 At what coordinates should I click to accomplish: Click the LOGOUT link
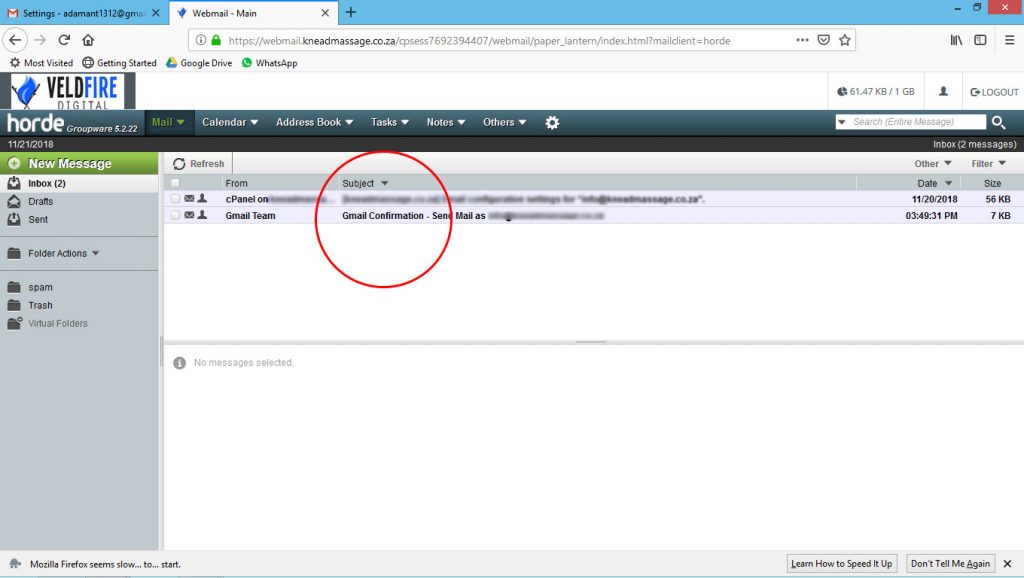tap(994, 92)
